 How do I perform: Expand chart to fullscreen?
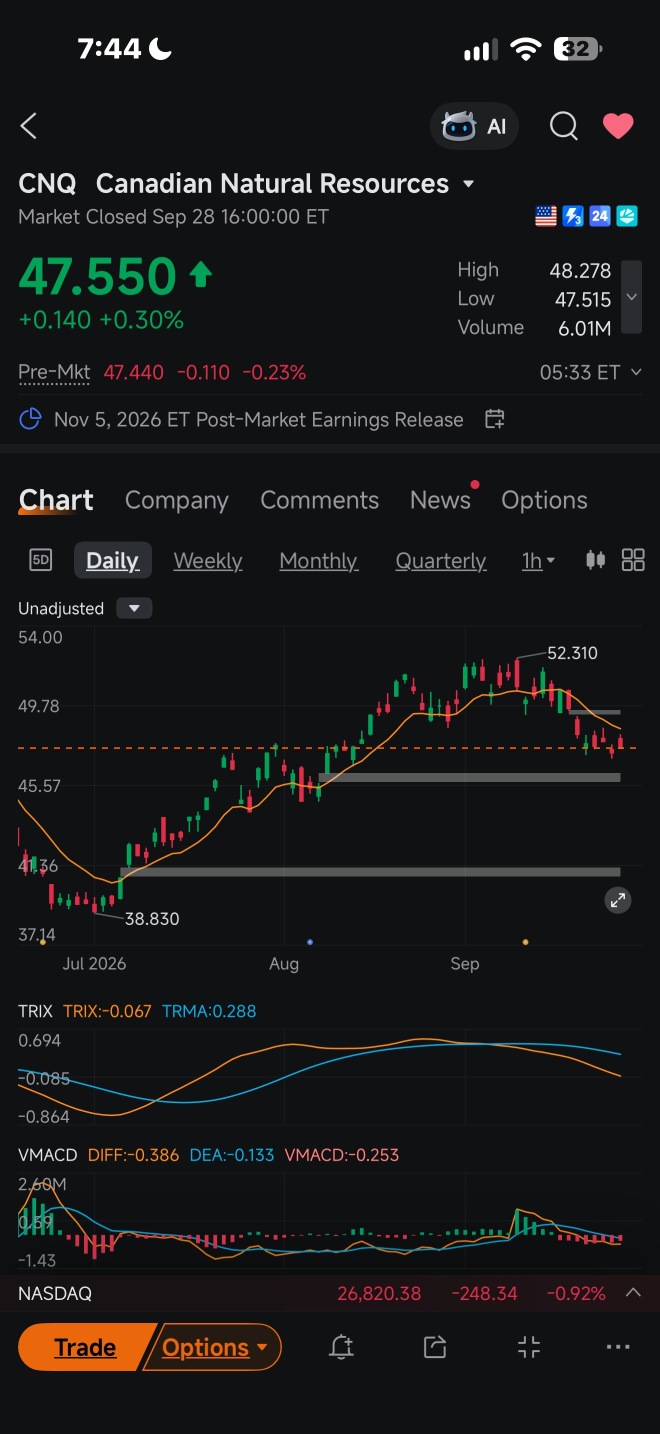pos(618,900)
